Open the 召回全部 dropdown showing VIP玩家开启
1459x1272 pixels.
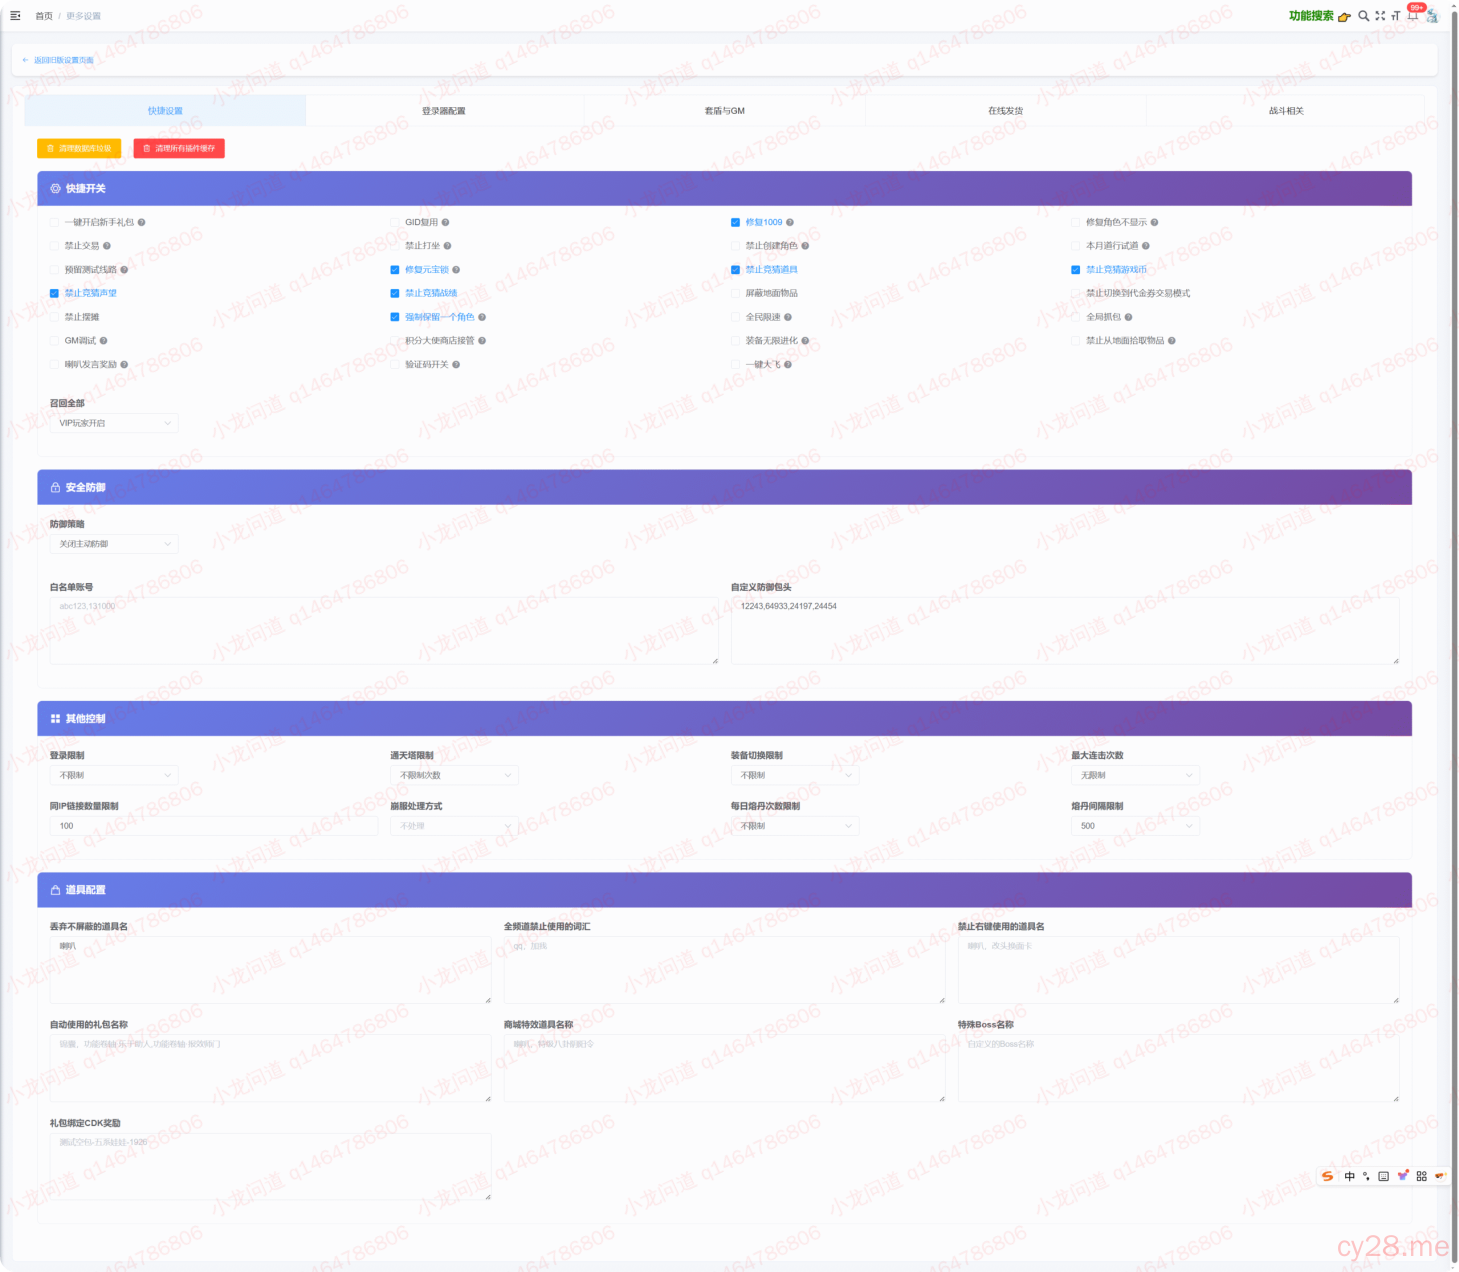pyautogui.click(x=114, y=424)
